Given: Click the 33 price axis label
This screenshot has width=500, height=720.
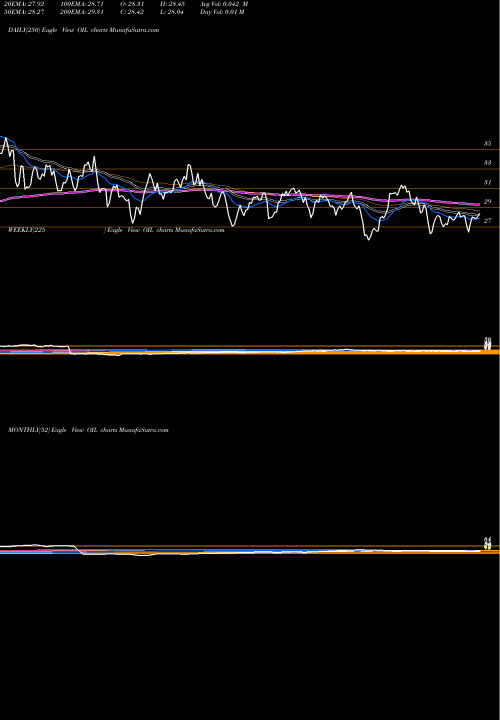Looking at the screenshot, I should point(488,163).
